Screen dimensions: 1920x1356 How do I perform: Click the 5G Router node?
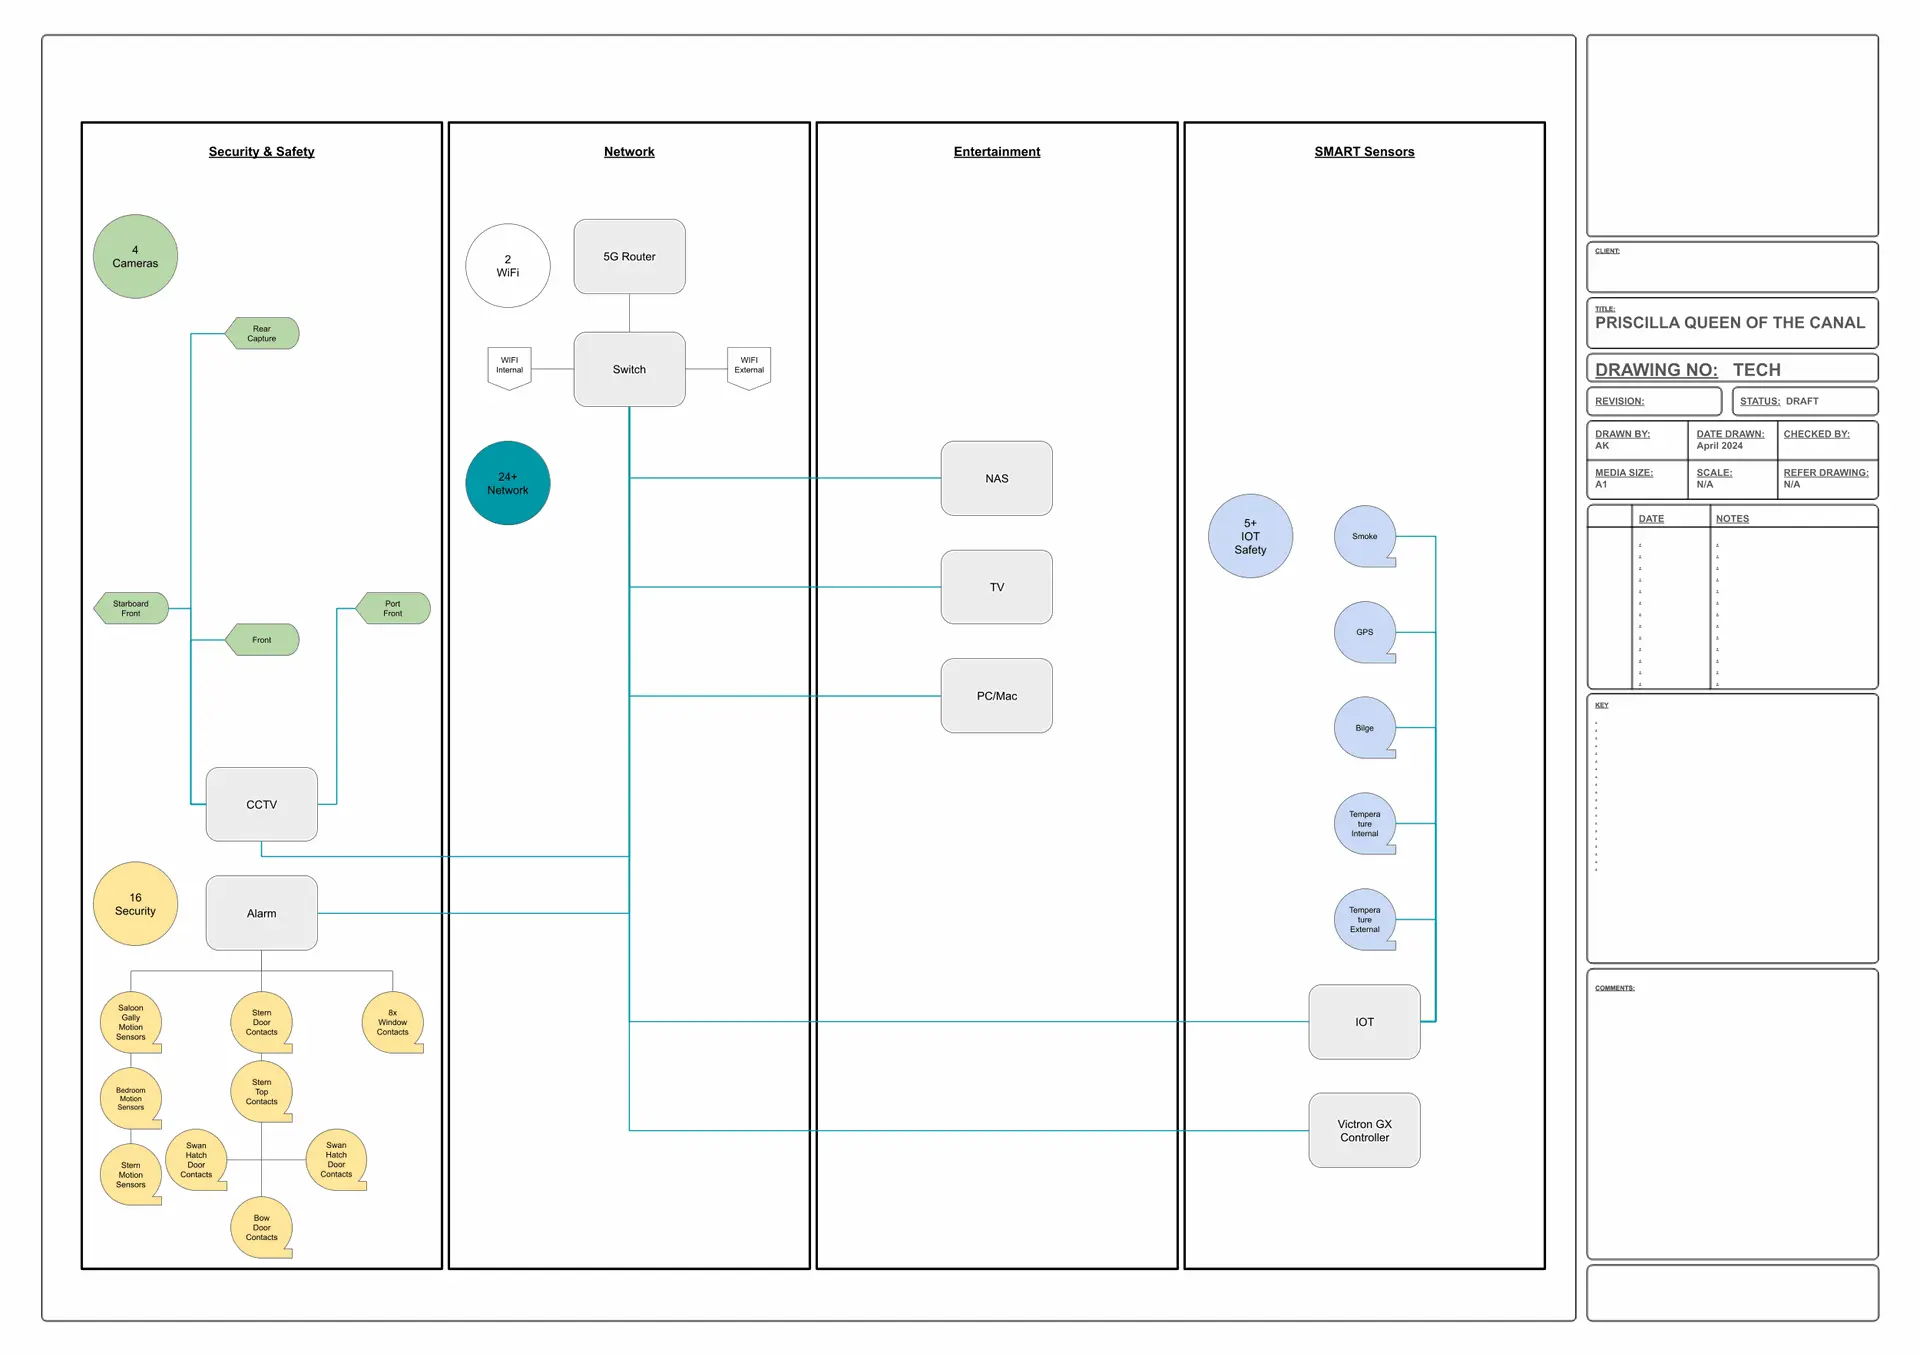click(629, 257)
